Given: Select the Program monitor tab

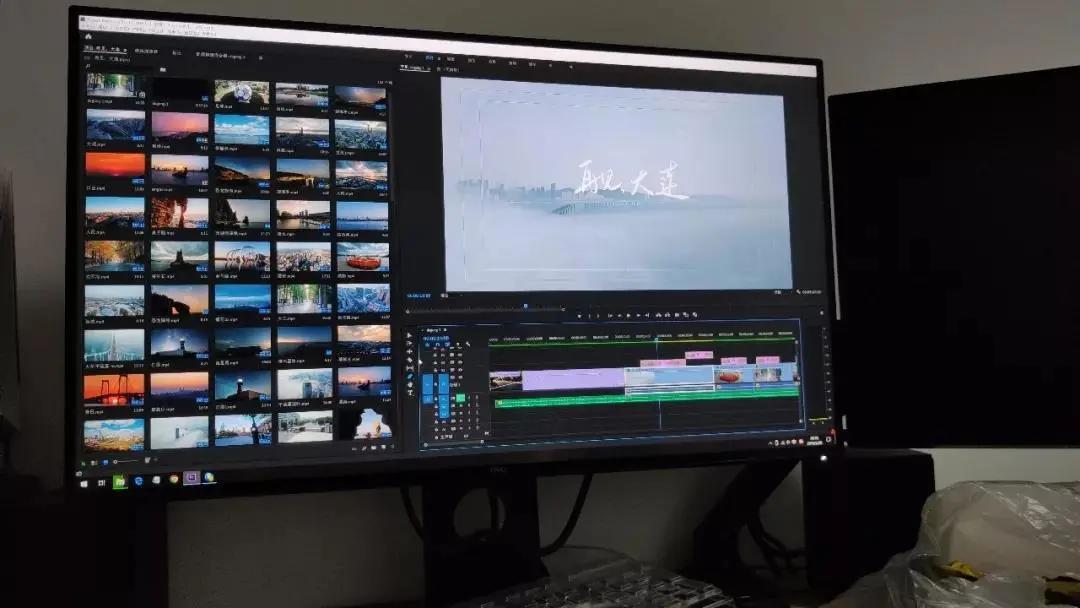Looking at the screenshot, I should 414,68.
